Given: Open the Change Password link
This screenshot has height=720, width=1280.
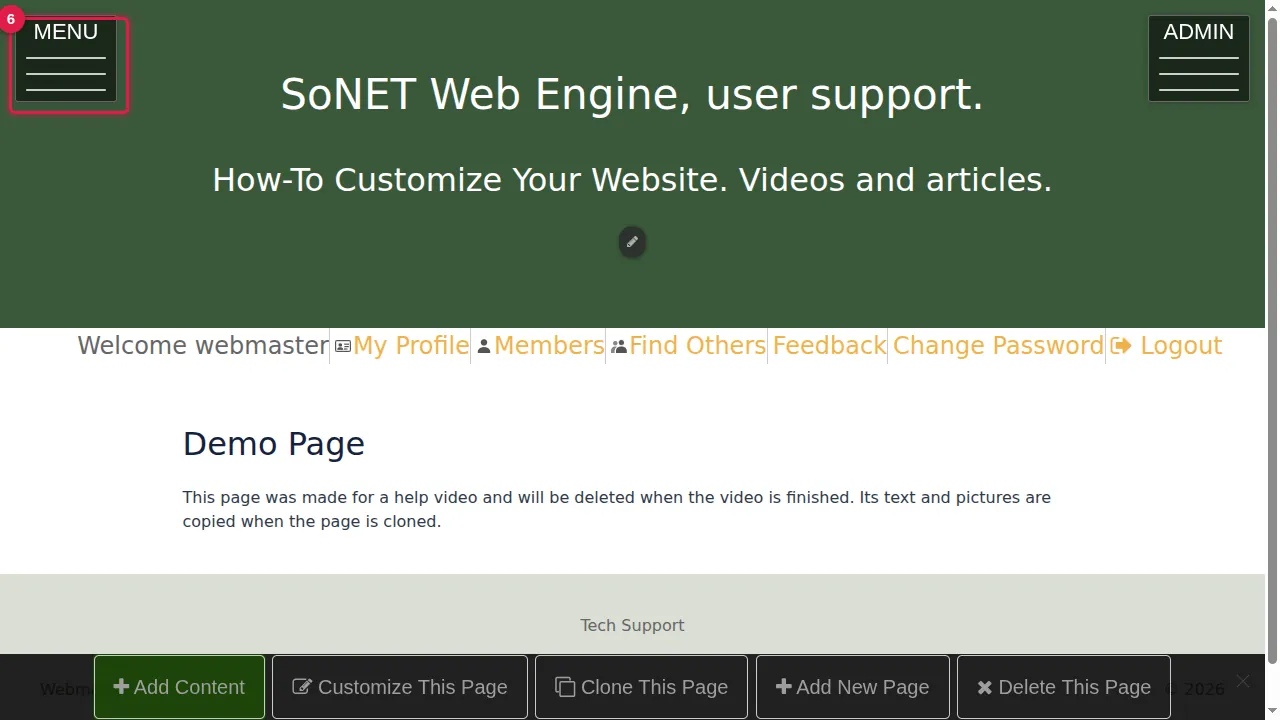Looking at the screenshot, I should click(998, 346).
